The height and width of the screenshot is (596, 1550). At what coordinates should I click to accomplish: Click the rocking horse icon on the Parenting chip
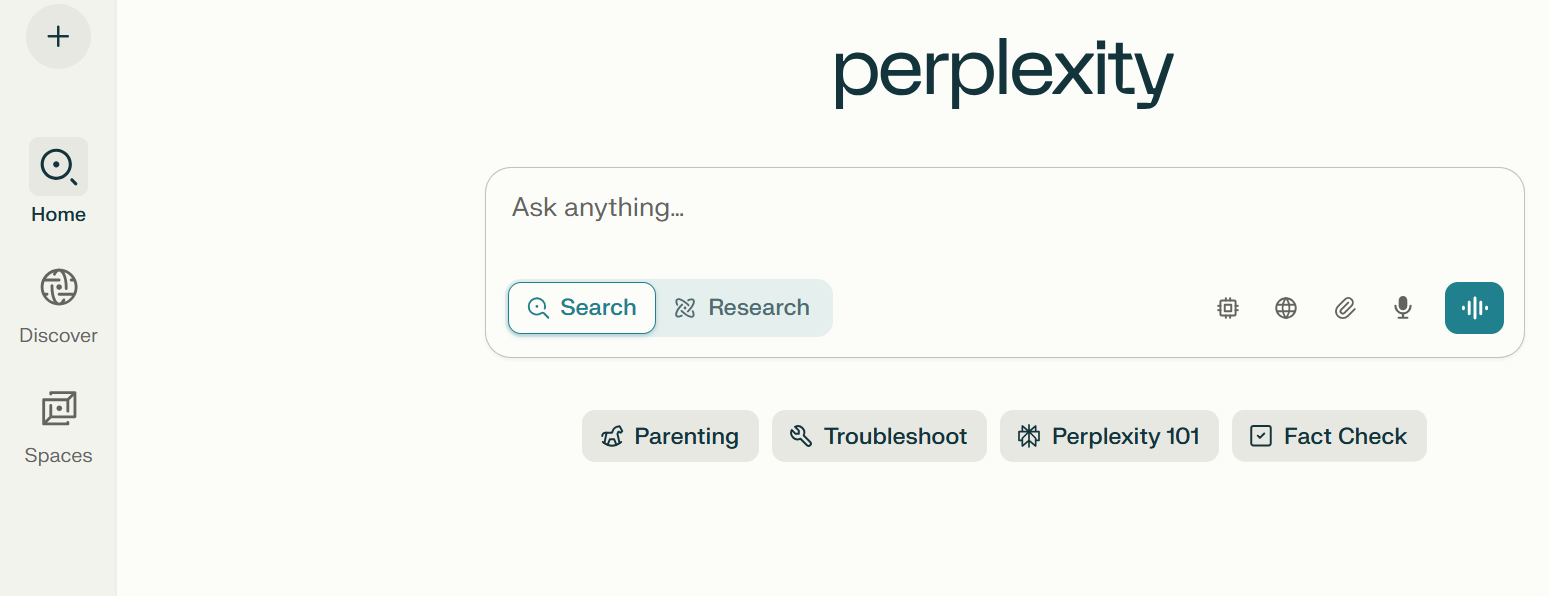pos(612,436)
